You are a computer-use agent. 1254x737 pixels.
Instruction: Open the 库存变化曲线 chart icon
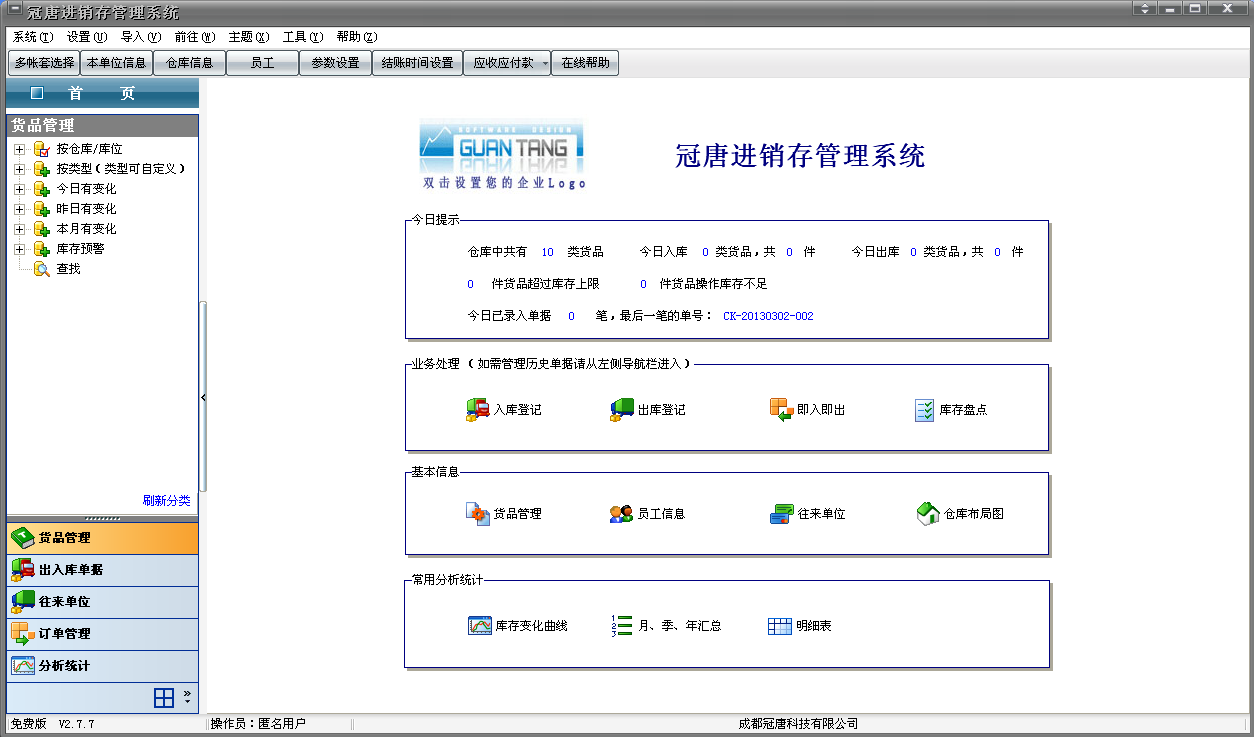(x=520, y=625)
